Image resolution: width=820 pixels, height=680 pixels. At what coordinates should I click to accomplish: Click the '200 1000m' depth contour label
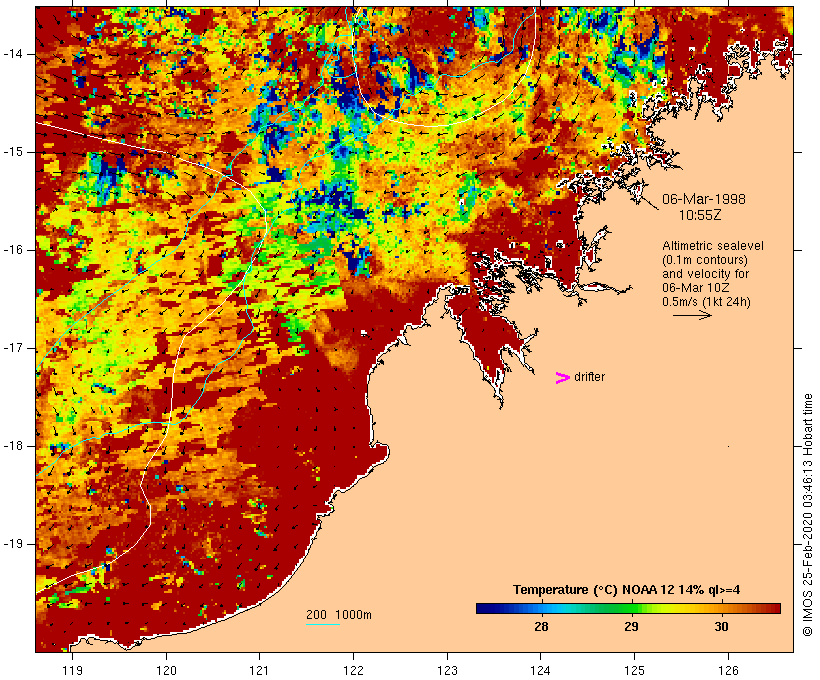[339, 615]
